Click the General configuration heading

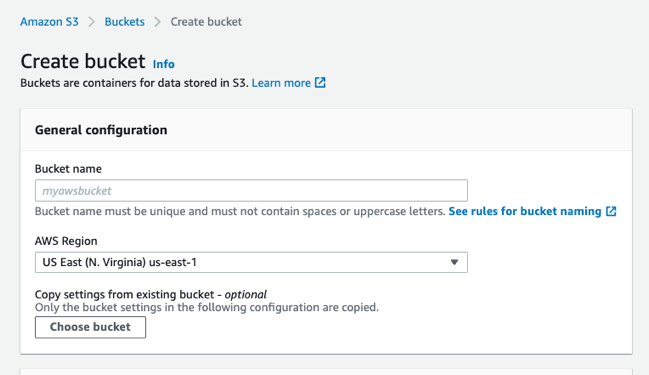tap(101, 130)
